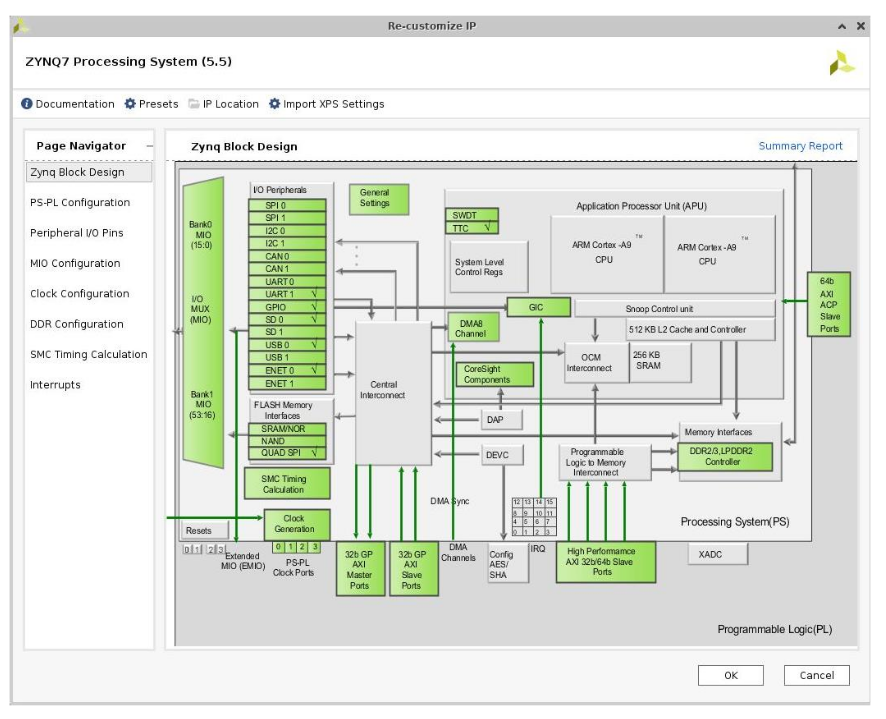Viewport: 886px width, 719px height.
Task: Select the USB 1 peripheral block
Action: 287,358
